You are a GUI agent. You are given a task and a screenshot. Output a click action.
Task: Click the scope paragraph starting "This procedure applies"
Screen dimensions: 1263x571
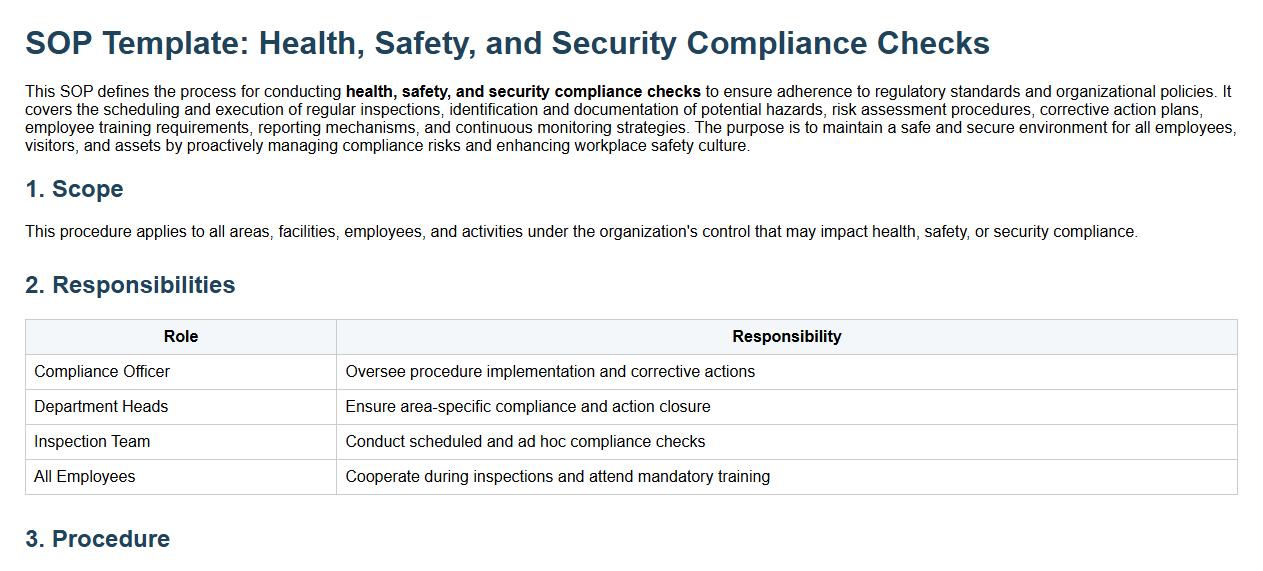tap(581, 232)
